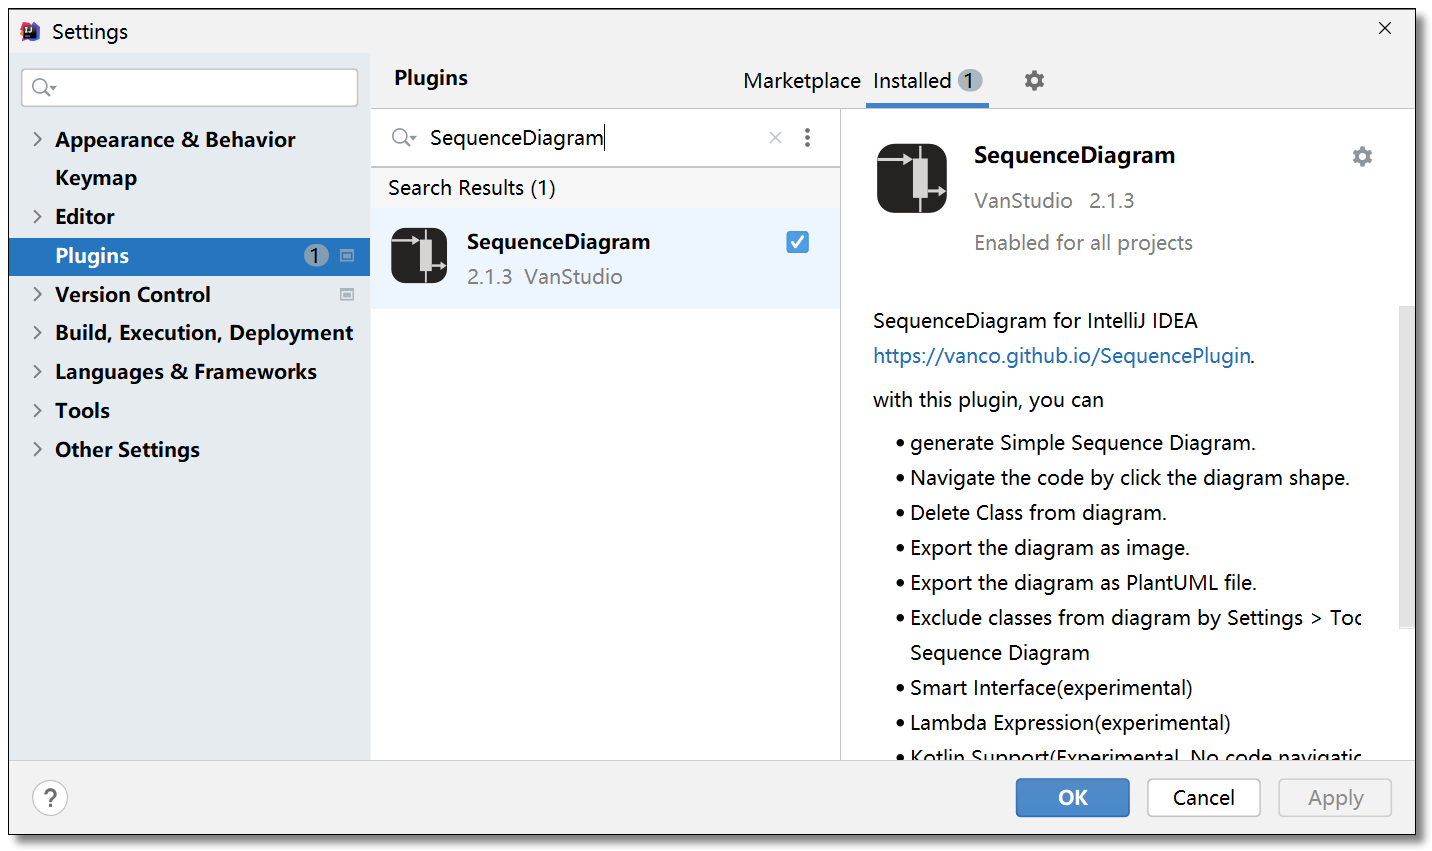Click the help question mark button

coord(50,798)
